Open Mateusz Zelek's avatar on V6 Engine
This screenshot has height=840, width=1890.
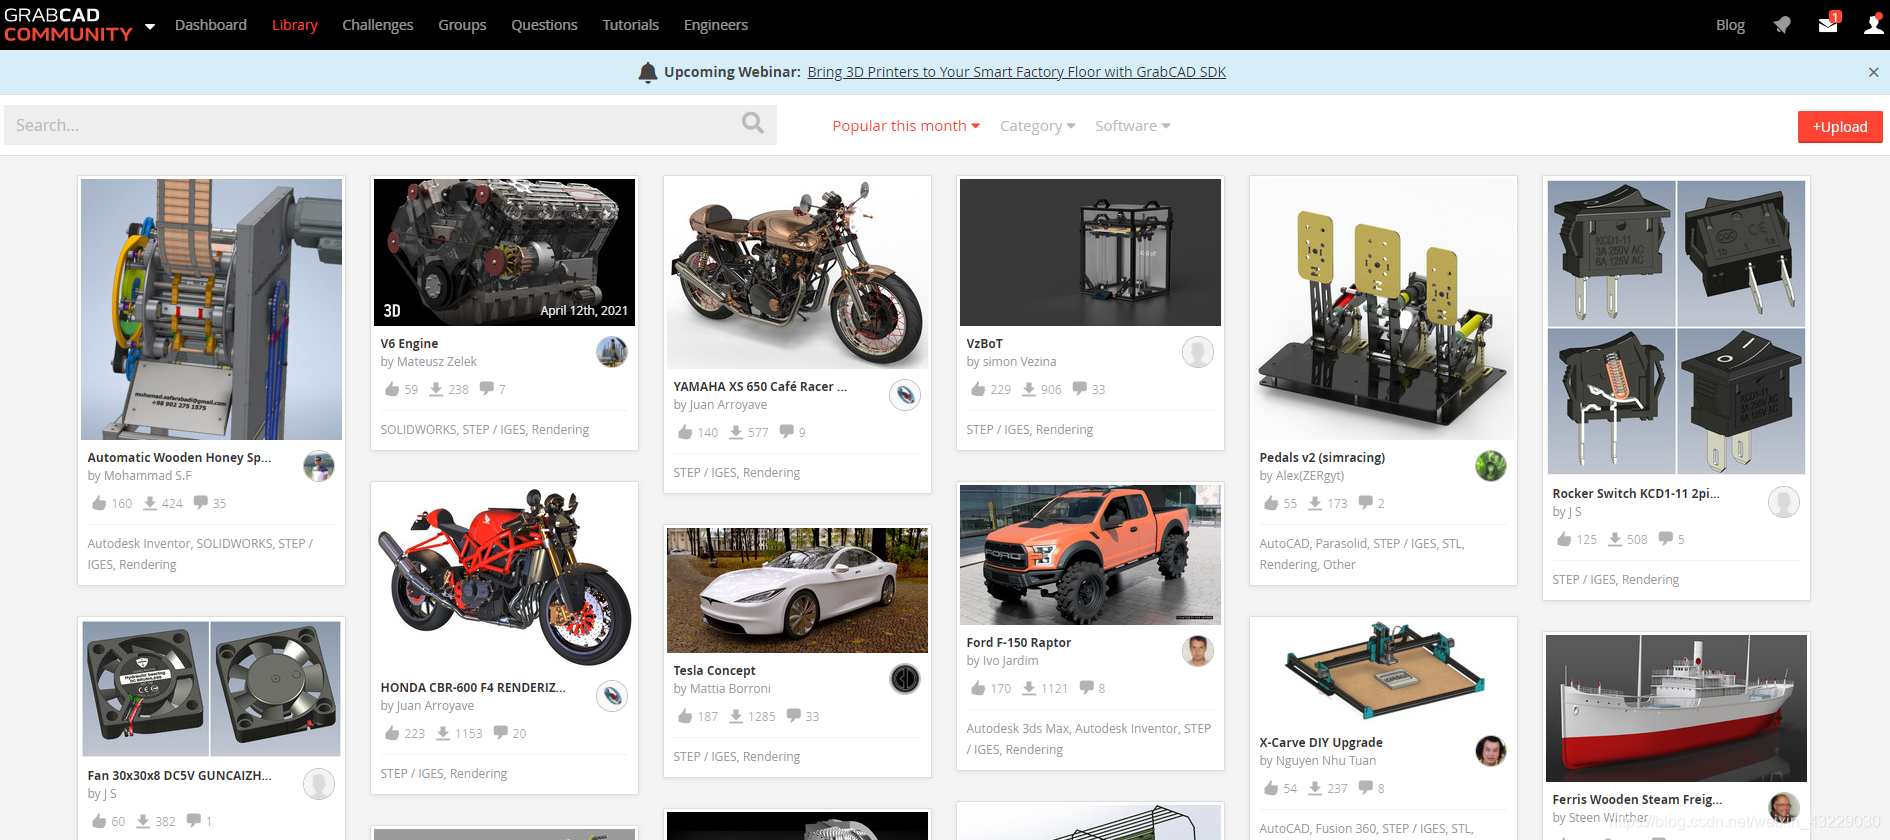(x=612, y=352)
